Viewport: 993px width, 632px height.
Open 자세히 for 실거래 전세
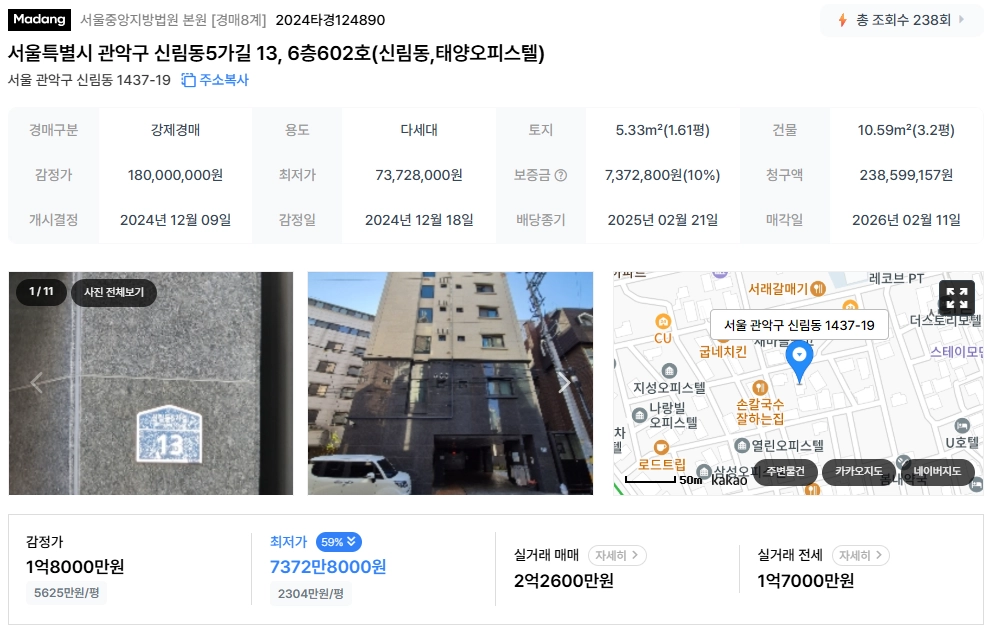coord(861,555)
